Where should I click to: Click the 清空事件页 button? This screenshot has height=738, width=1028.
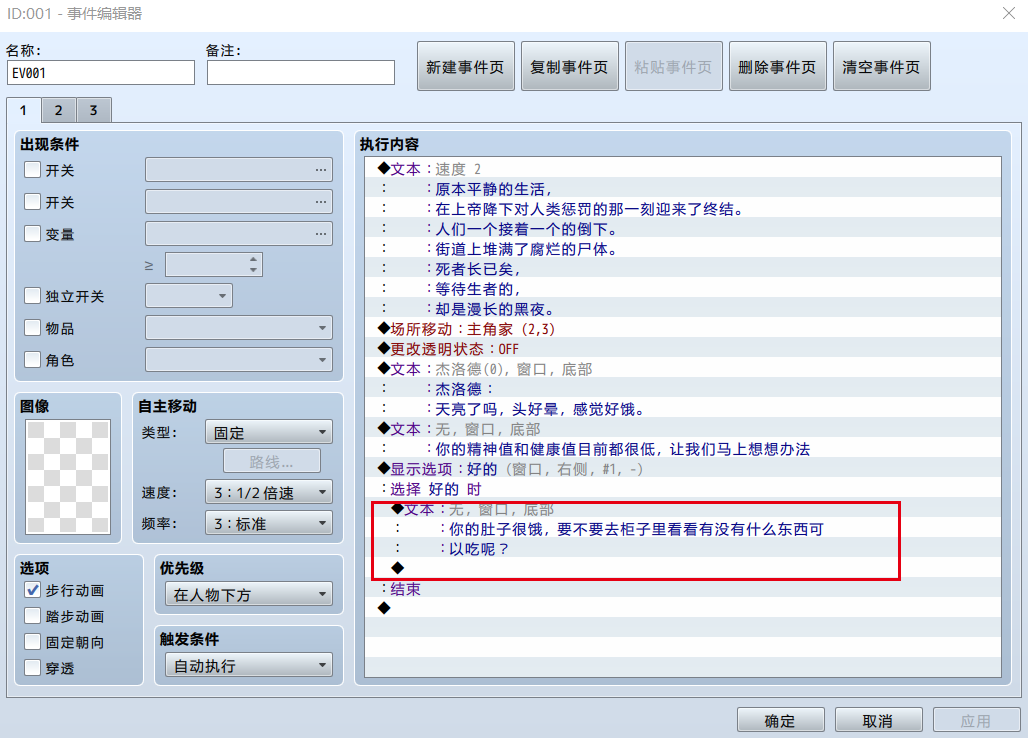click(x=881, y=66)
